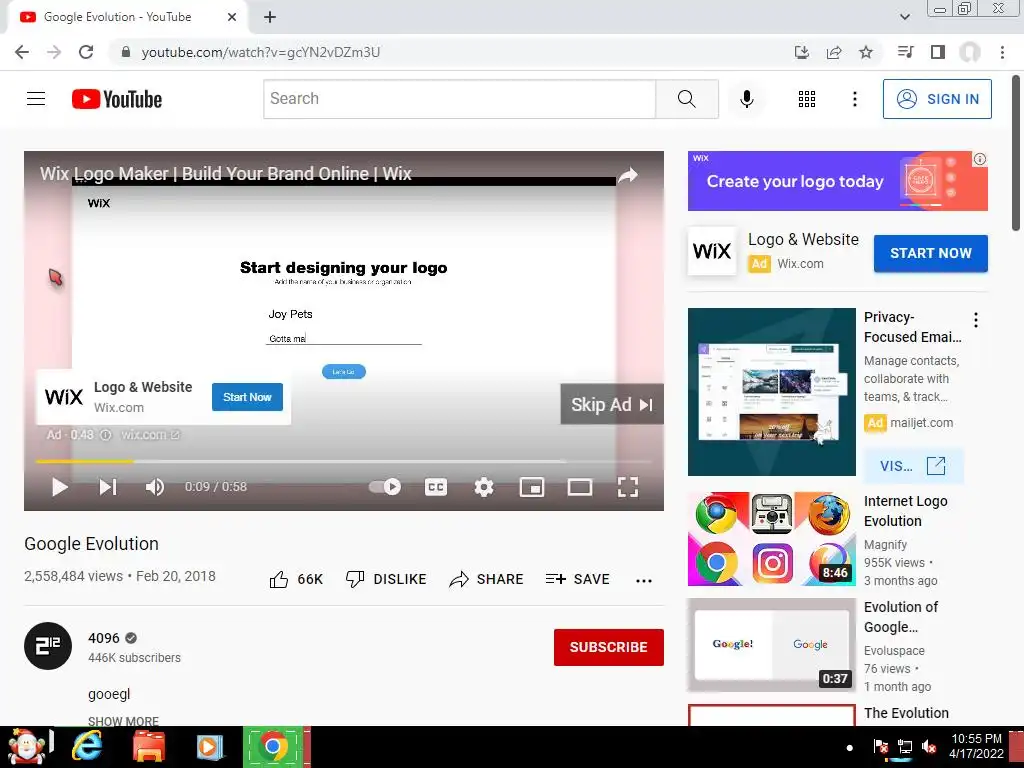Open the options menu for the mailjet ad
Viewport: 1024px width, 768px height.
click(x=976, y=319)
